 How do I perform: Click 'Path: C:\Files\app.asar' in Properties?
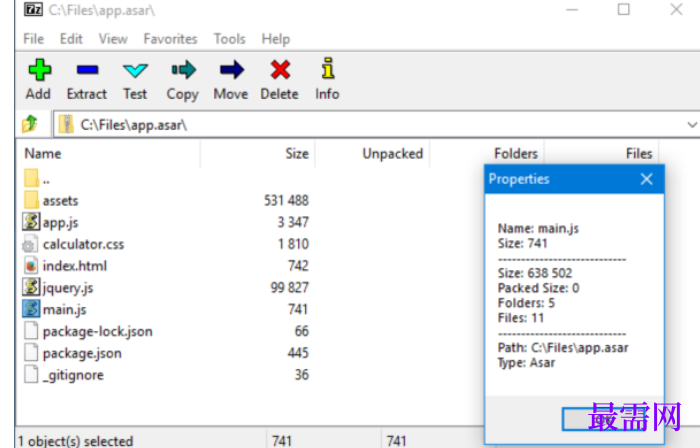563,348
